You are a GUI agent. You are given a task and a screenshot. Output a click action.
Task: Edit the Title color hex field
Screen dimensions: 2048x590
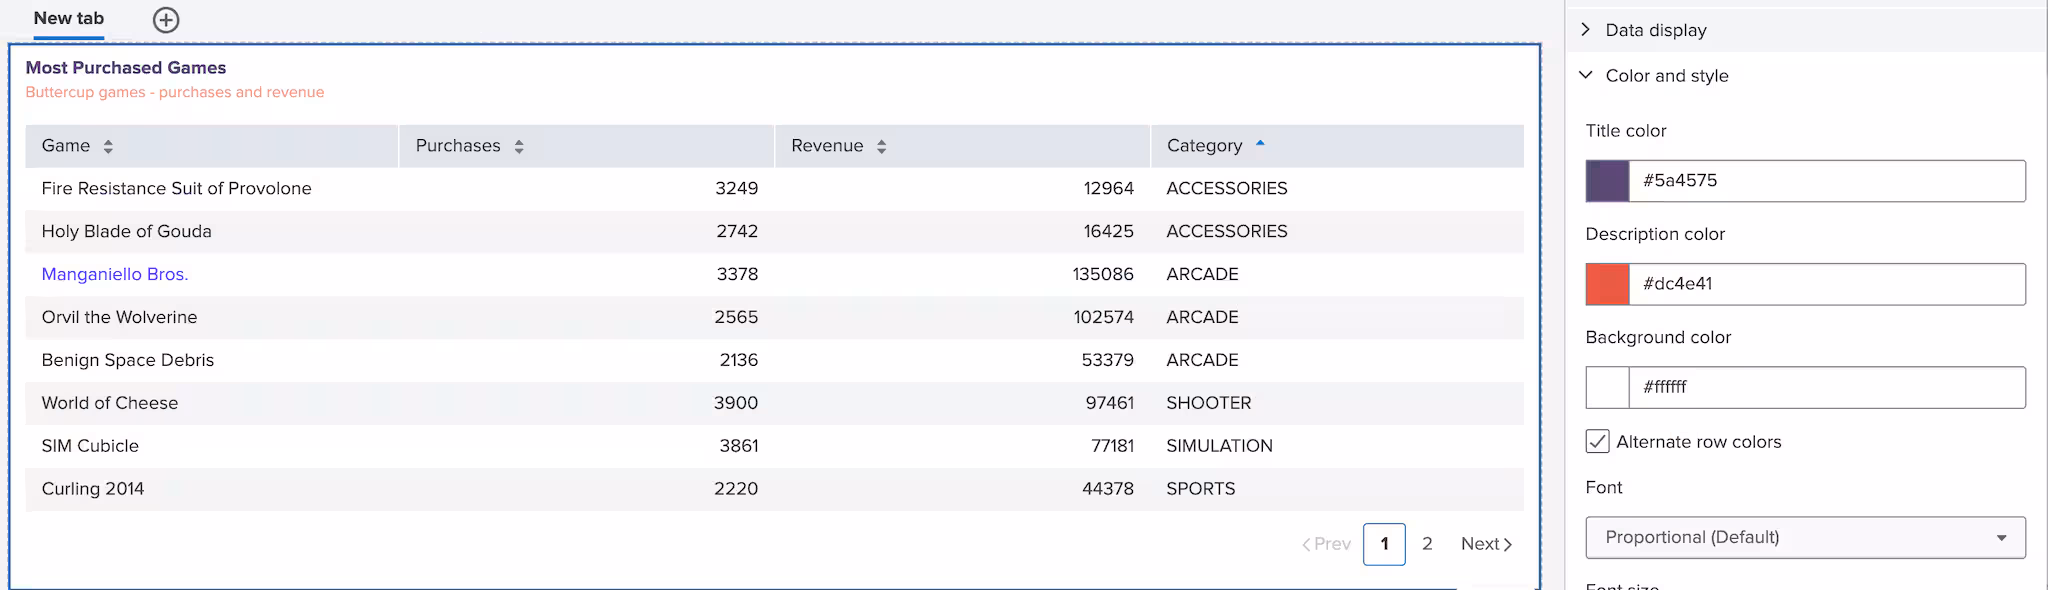pos(1826,181)
